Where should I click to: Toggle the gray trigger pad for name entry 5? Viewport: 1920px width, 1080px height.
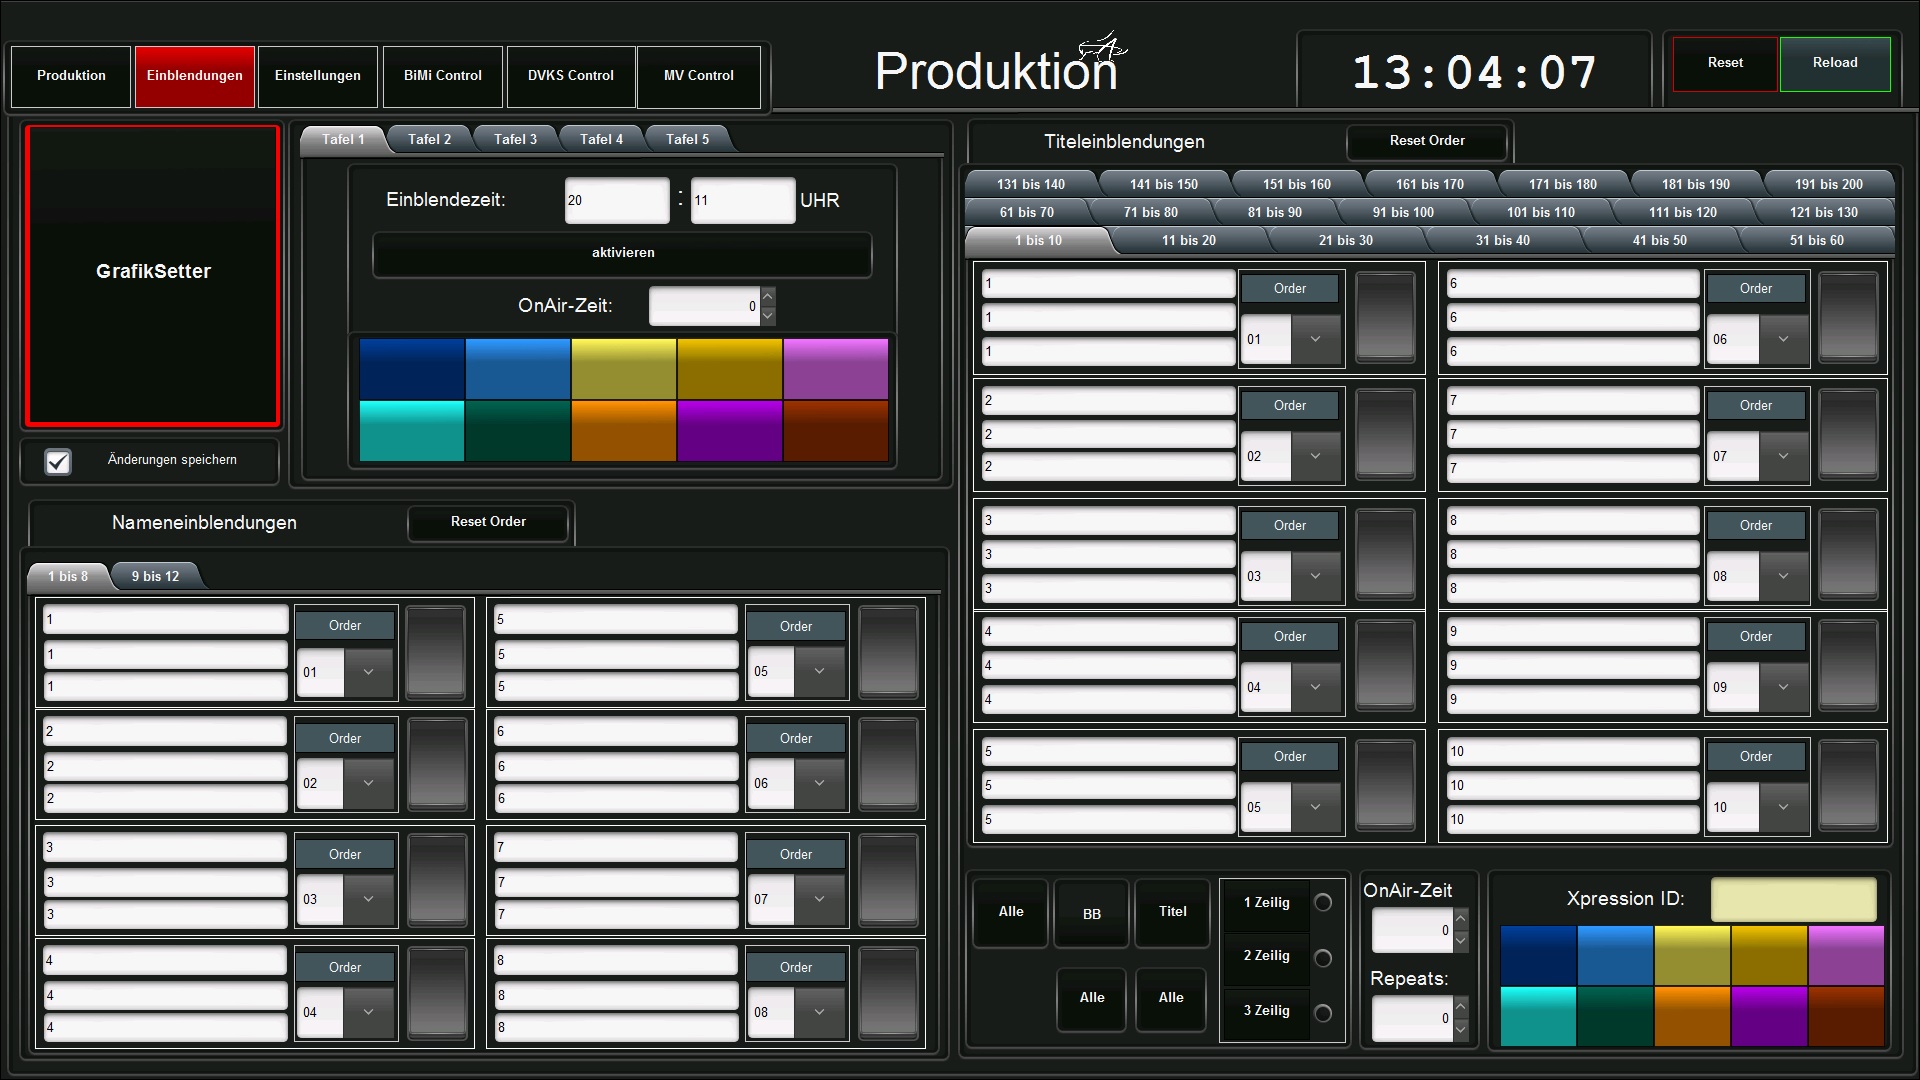[888, 652]
